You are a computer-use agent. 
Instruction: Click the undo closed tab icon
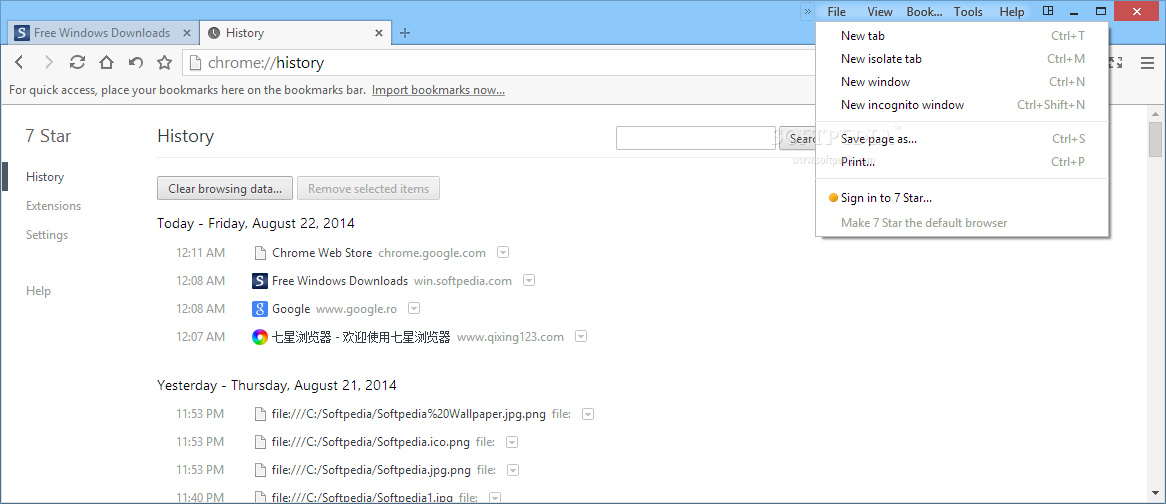click(135, 62)
